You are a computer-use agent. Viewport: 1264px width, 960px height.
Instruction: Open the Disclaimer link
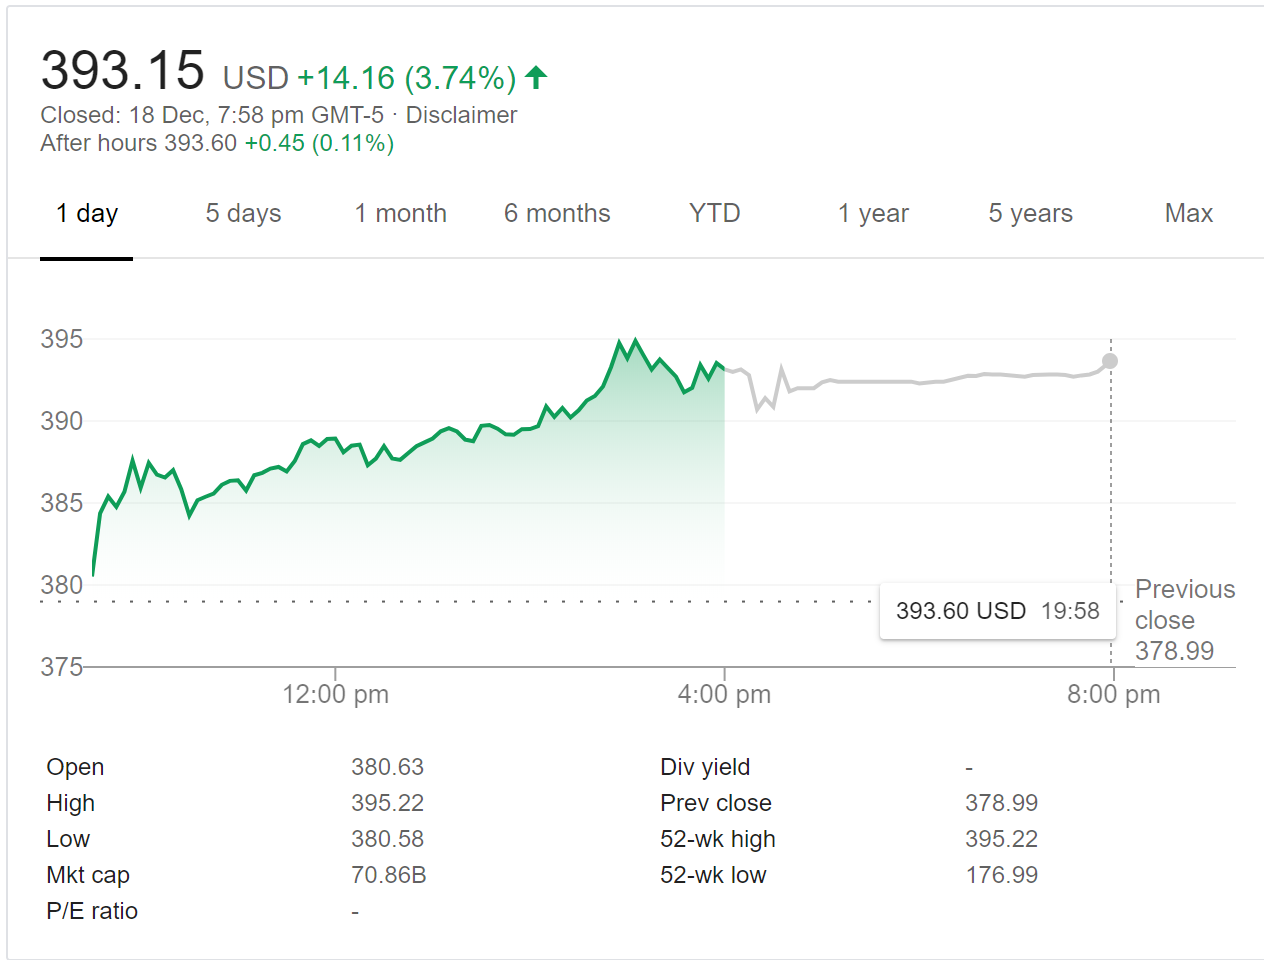pos(461,115)
